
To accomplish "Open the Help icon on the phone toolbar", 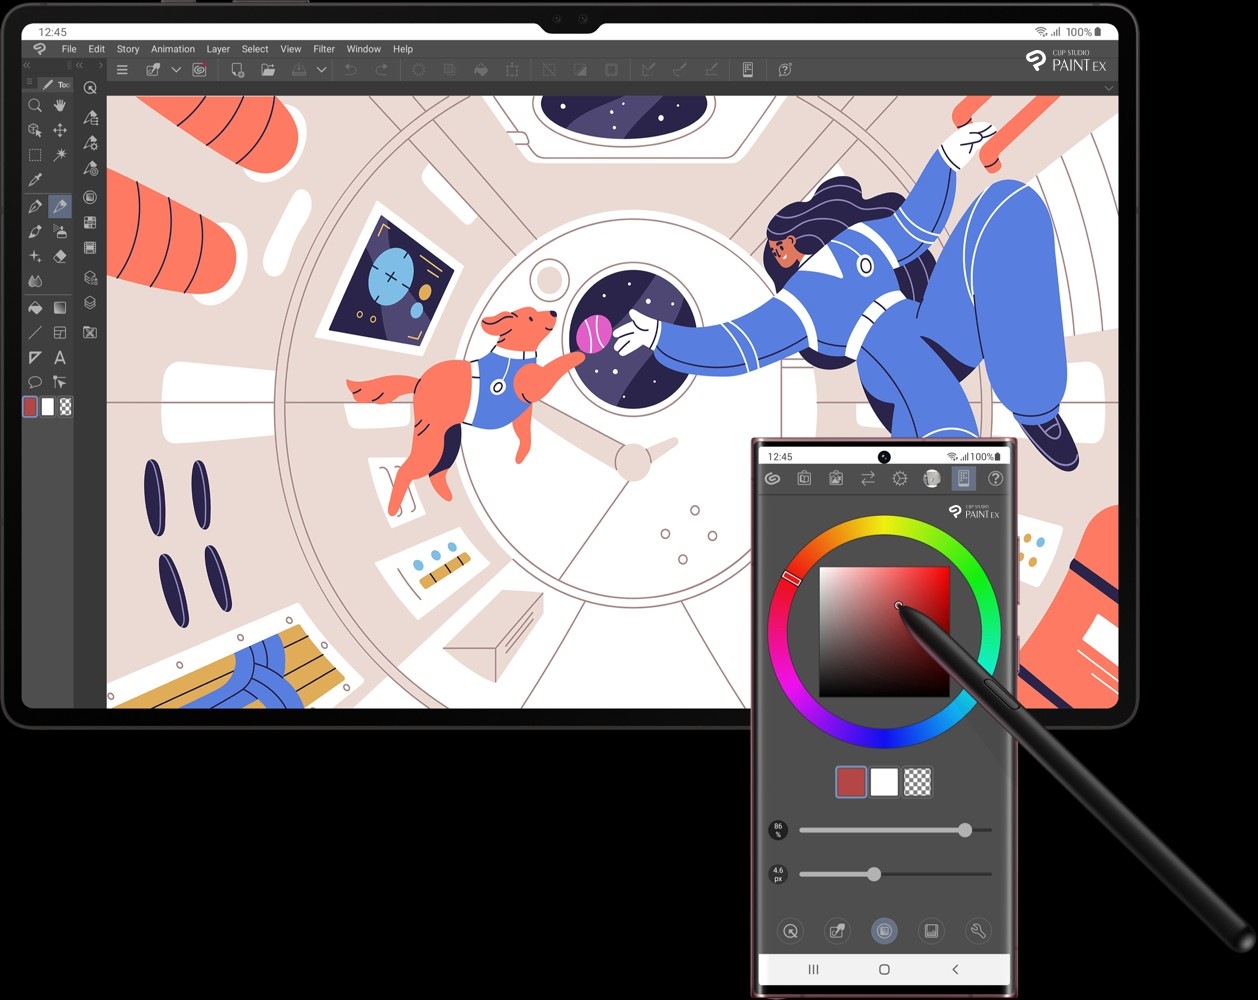I will coord(994,478).
